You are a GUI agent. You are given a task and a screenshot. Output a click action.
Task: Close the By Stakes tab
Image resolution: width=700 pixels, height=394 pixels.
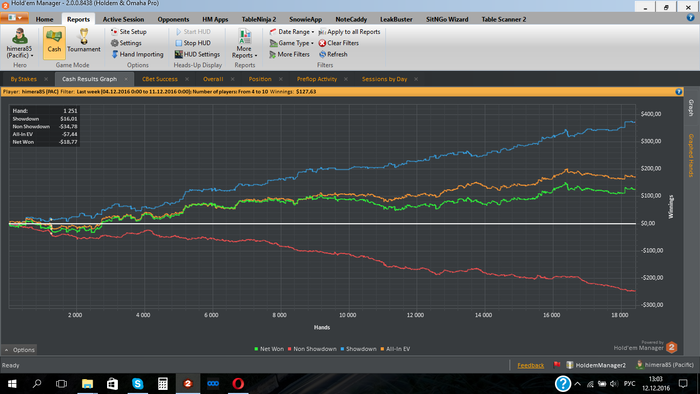tap(46, 79)
